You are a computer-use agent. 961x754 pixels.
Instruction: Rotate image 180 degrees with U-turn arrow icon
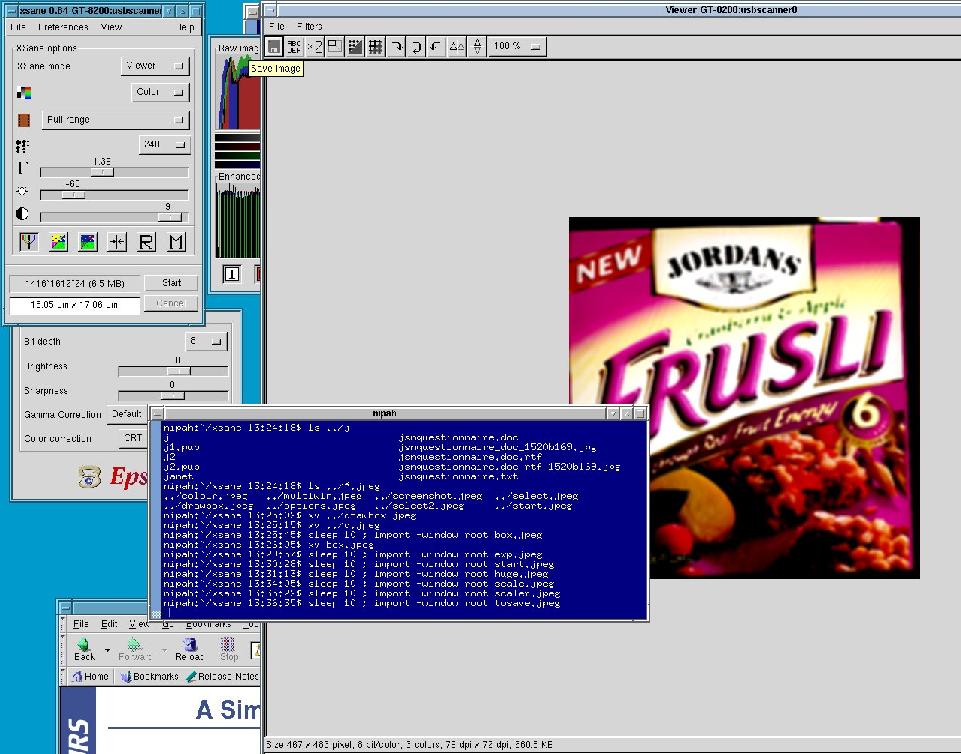(x=416, y=47)
